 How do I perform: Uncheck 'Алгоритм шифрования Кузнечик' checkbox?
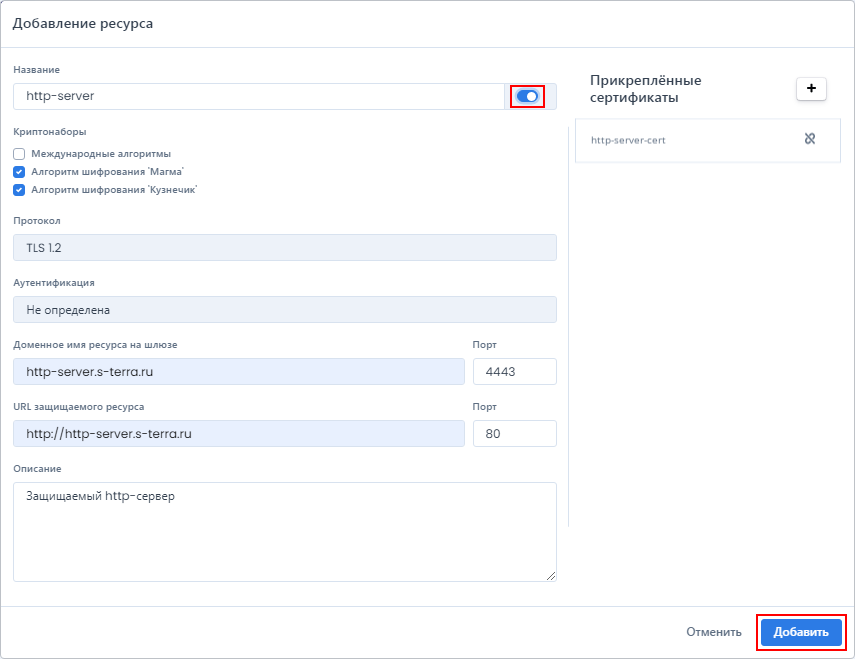(x=19, y=190)
